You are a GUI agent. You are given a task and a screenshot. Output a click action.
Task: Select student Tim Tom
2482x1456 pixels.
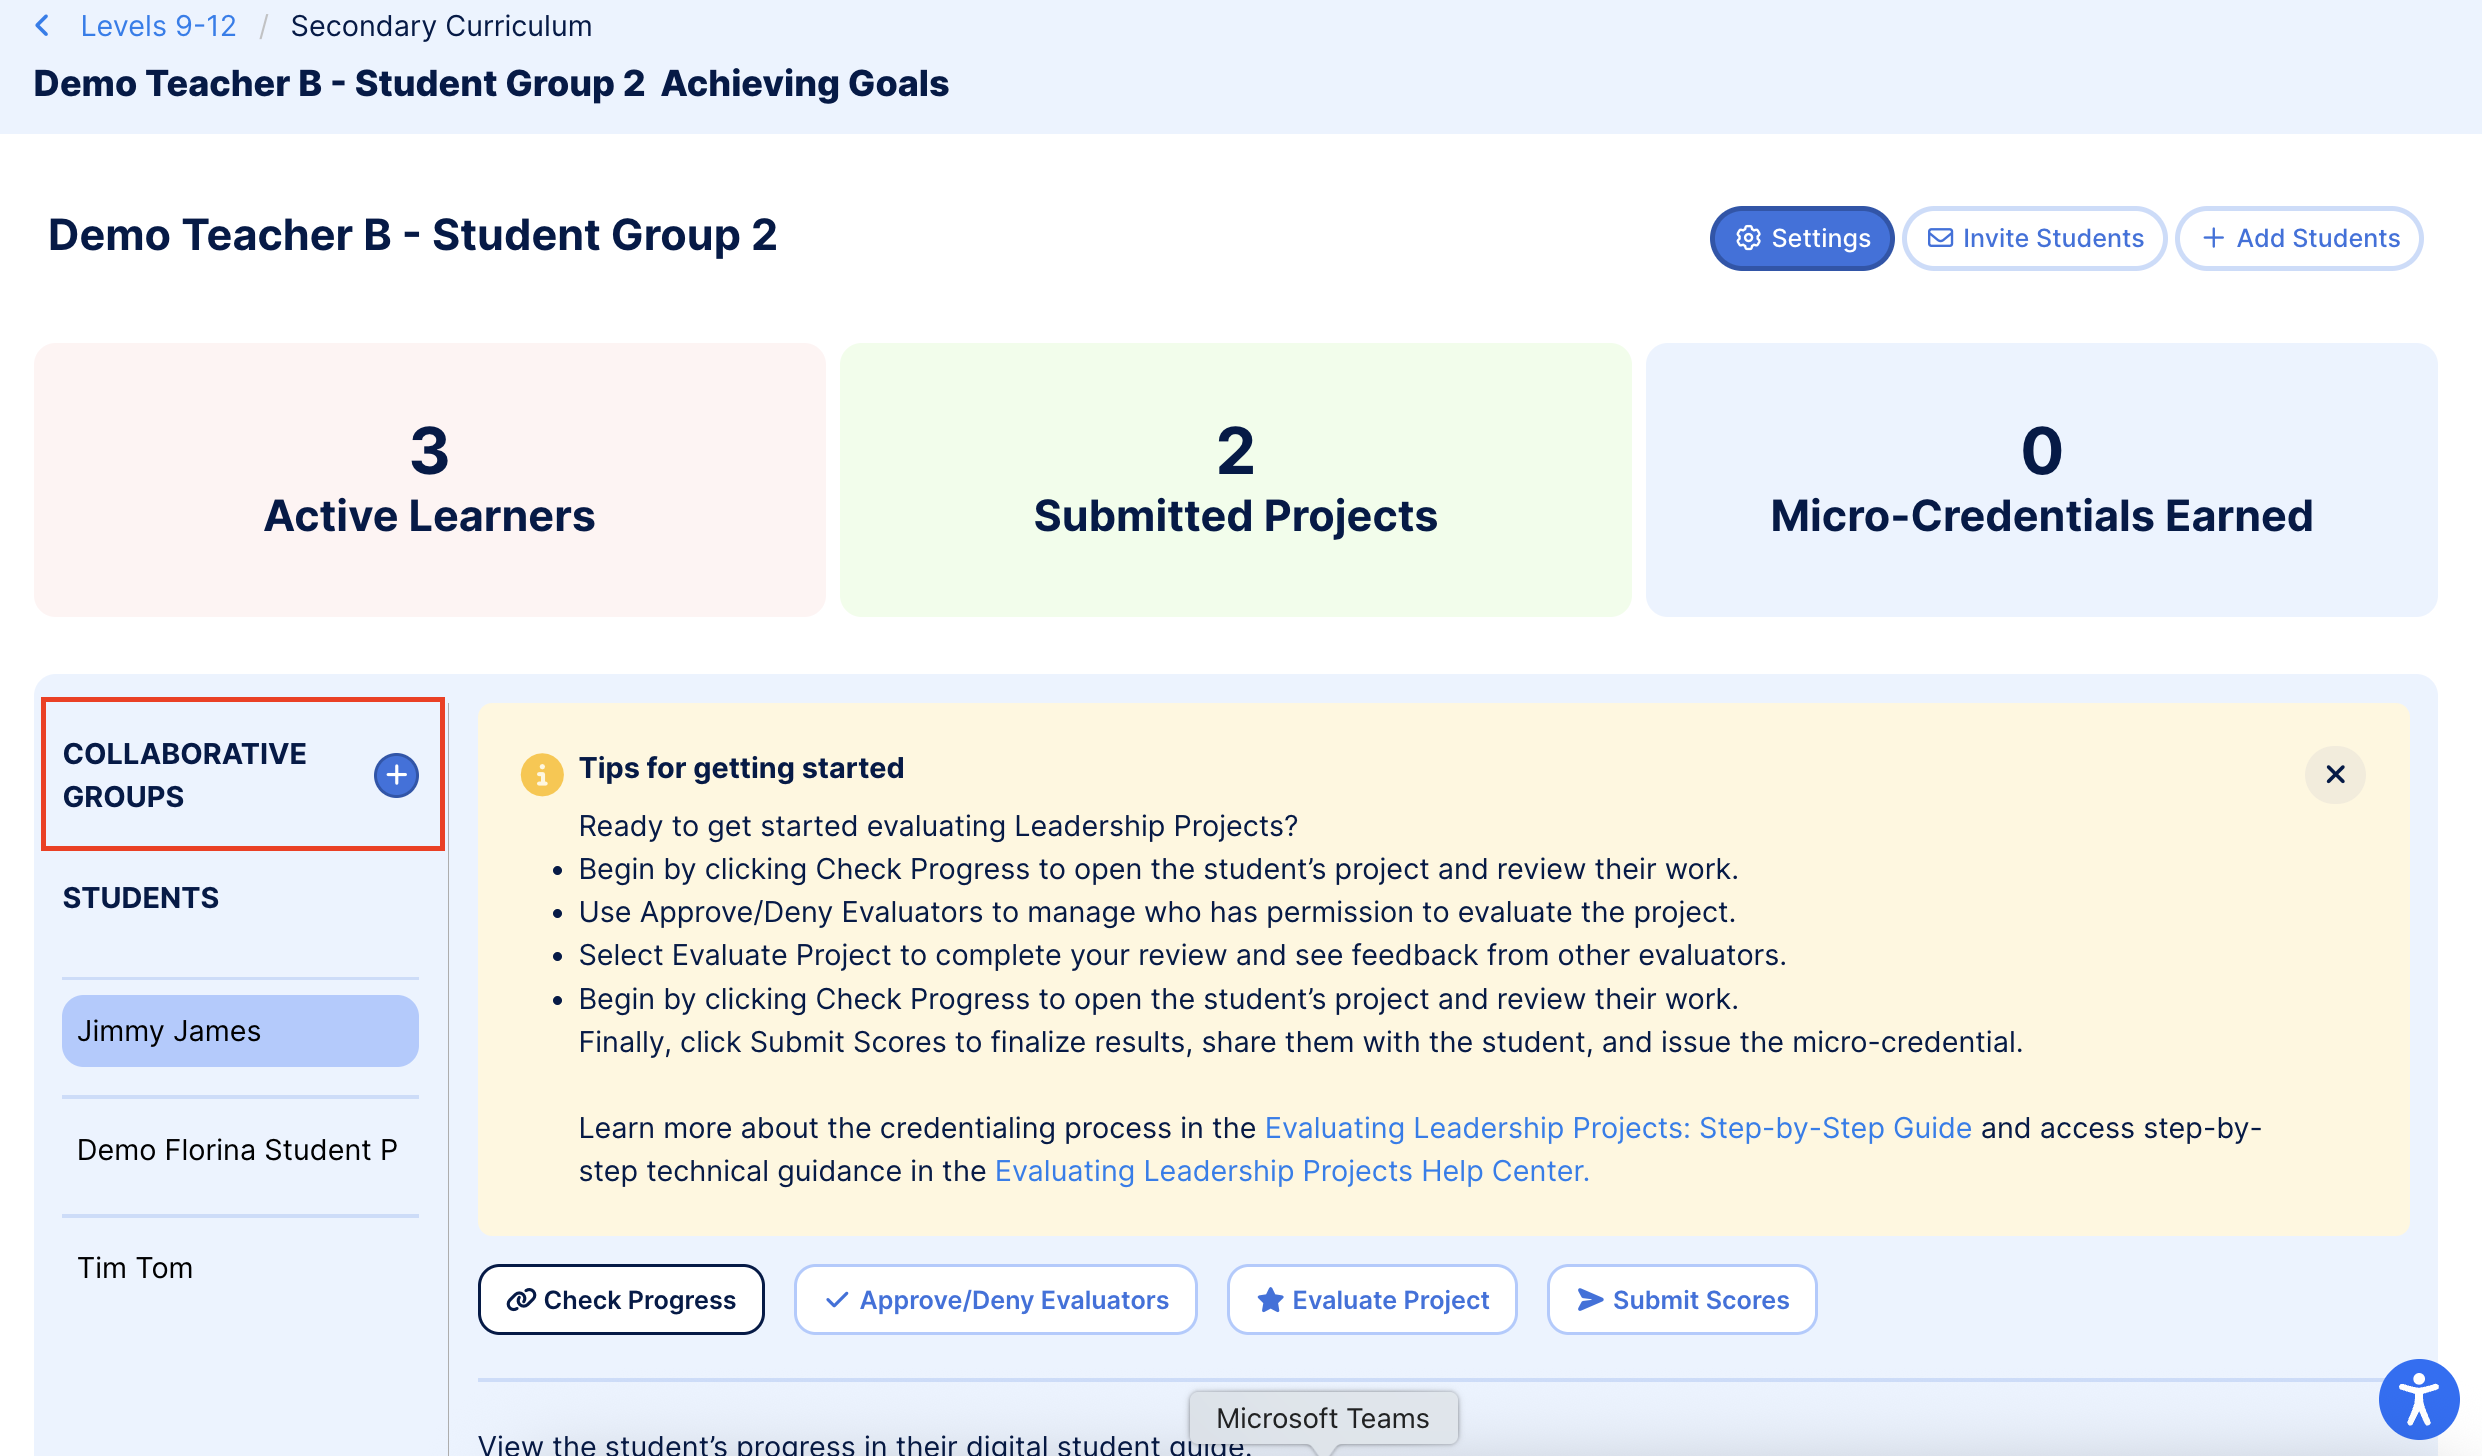click(x=136, y=1267)
